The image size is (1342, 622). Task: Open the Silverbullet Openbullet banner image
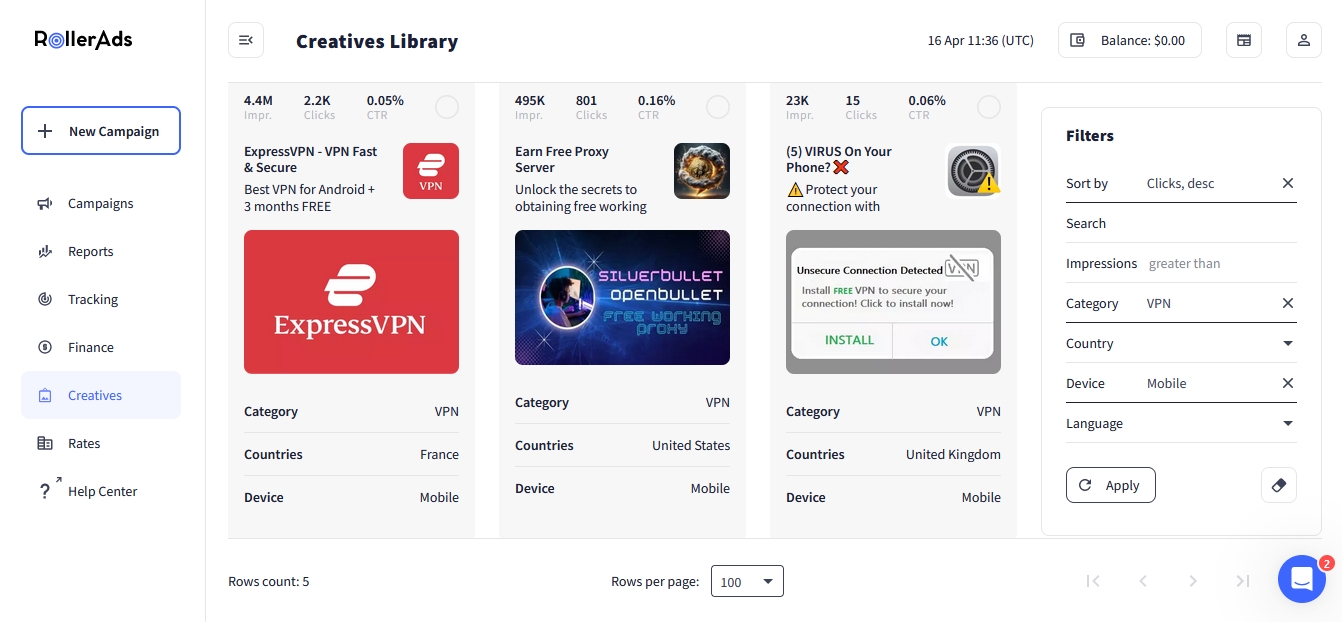coord(622,298)
